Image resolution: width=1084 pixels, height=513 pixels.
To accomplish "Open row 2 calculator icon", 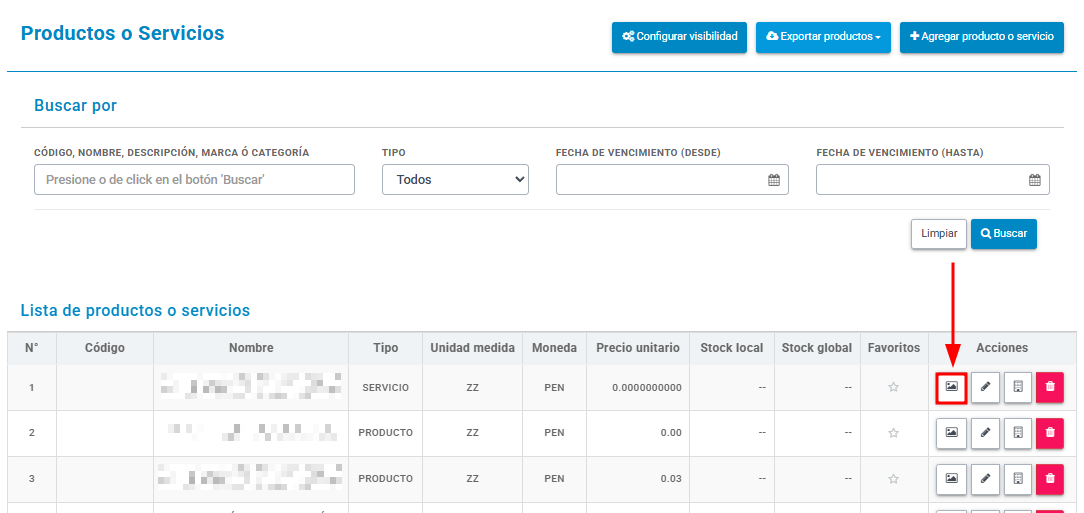I will (x=1018, y=433).
